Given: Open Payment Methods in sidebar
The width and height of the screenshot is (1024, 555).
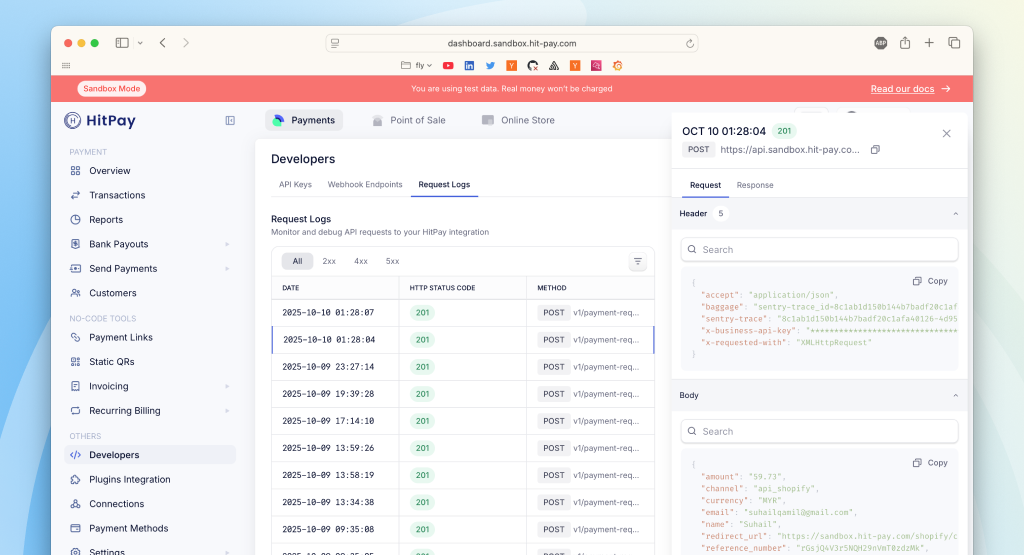Looking at the screenshot, I should tap(129, 528).
